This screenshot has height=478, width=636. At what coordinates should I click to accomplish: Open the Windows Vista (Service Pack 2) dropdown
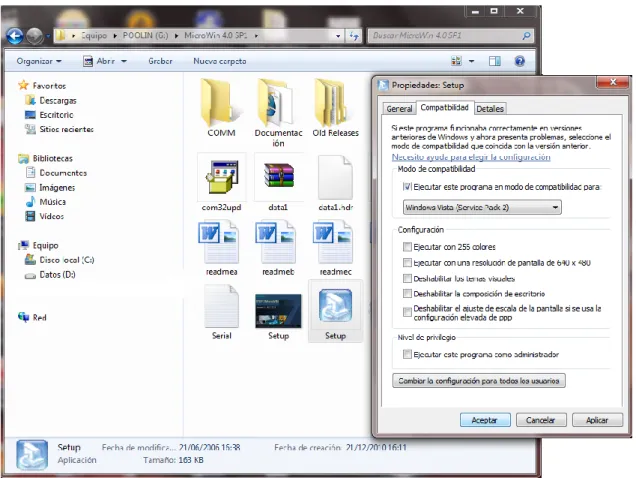(x=482, y=207)
